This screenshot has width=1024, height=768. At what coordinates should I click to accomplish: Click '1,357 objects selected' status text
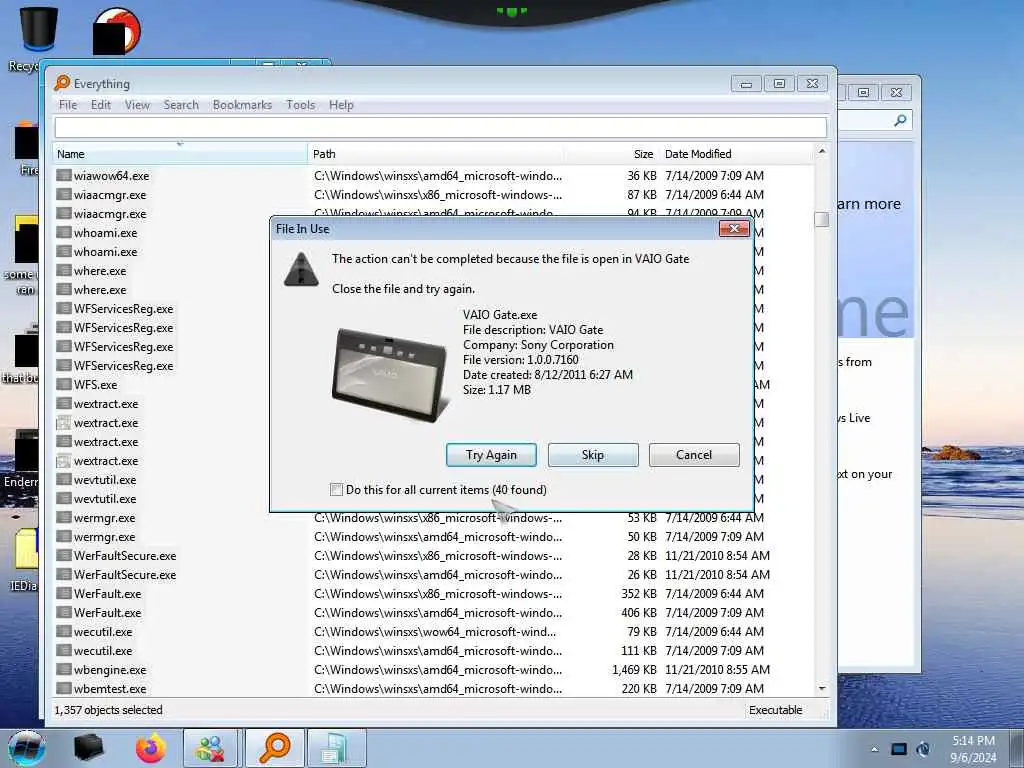[108, 710]
